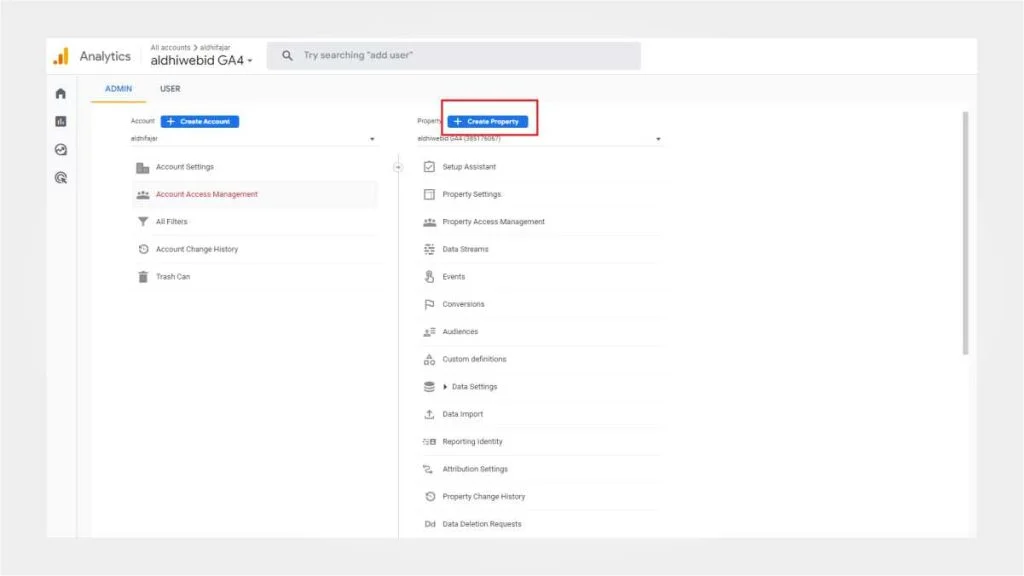
Task: Open the Reports bar chart icon
Action: pos(61,121)
